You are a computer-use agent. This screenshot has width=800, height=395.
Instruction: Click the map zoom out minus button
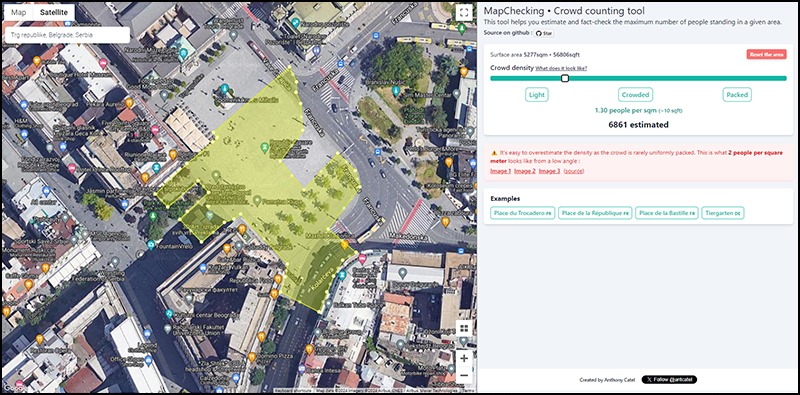coord(464,375)
